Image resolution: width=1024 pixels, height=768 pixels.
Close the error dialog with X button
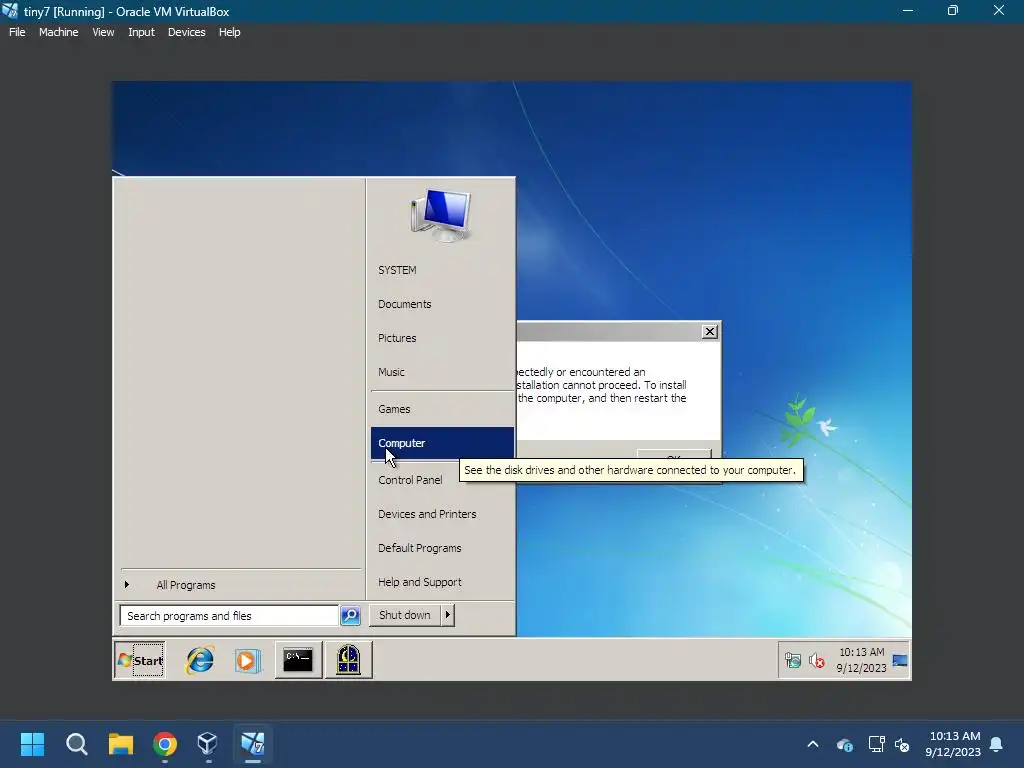709,332
